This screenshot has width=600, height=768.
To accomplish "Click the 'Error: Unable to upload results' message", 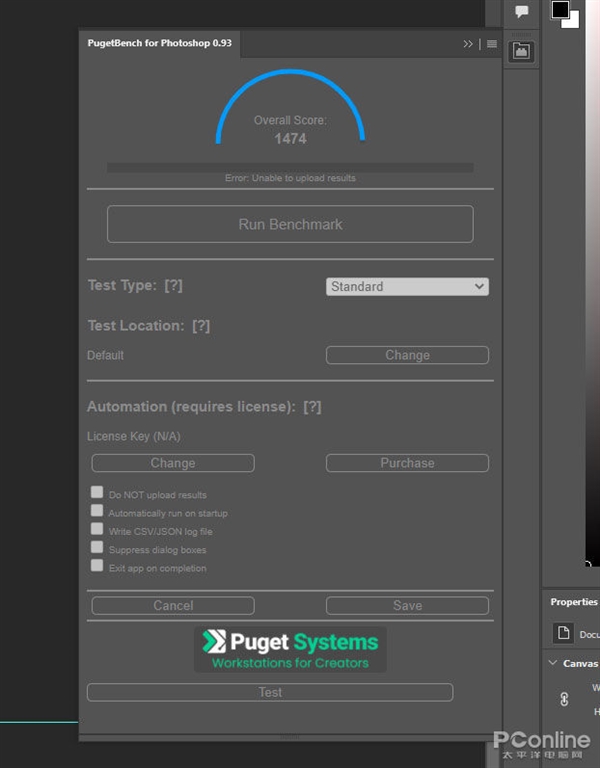I will click(x=290, y=178).
